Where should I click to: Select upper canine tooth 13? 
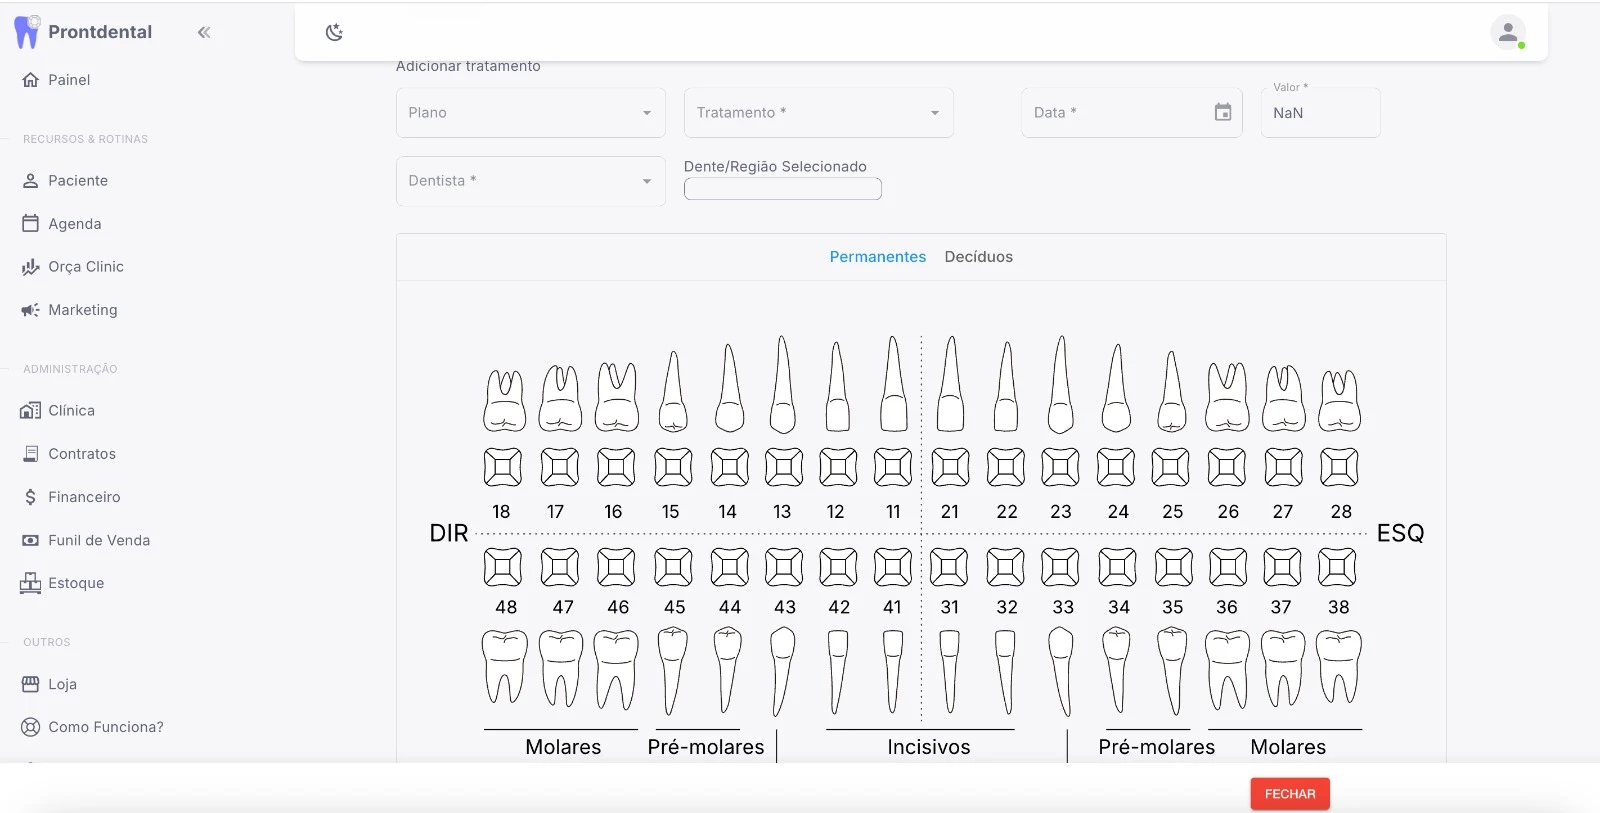[783, 384]
